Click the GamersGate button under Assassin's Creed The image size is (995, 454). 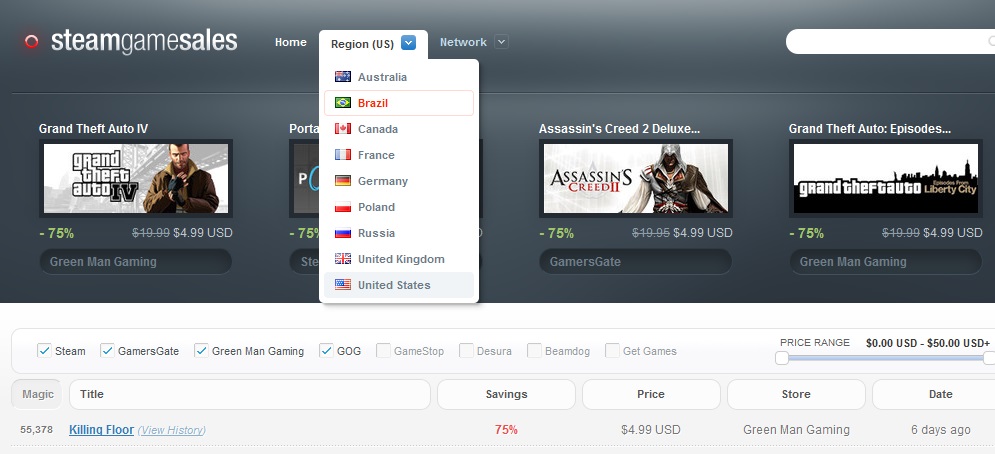click(635, 262)
